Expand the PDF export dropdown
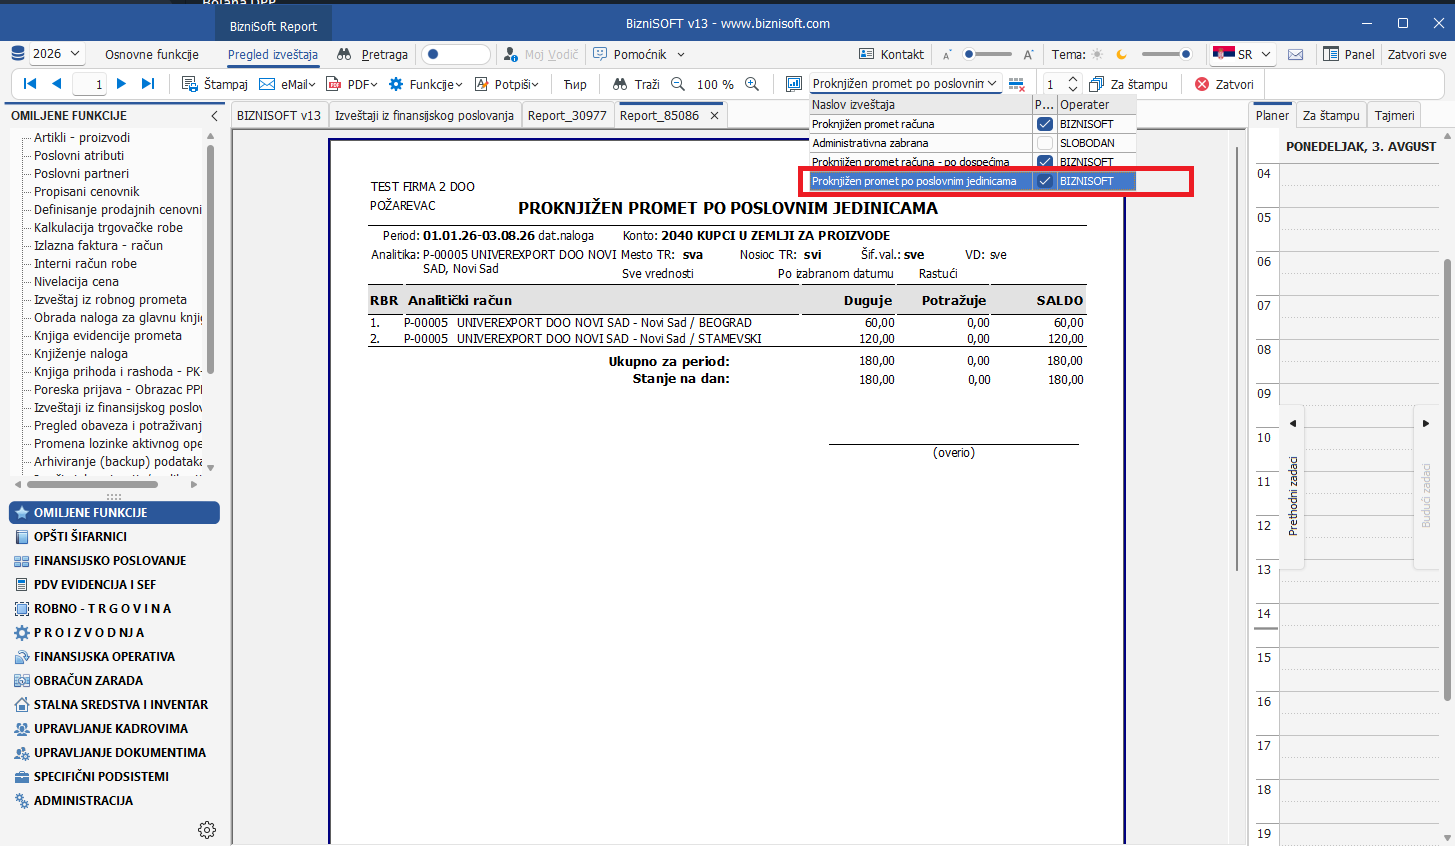Screen dimensions: 1455x846 point(353,84)
